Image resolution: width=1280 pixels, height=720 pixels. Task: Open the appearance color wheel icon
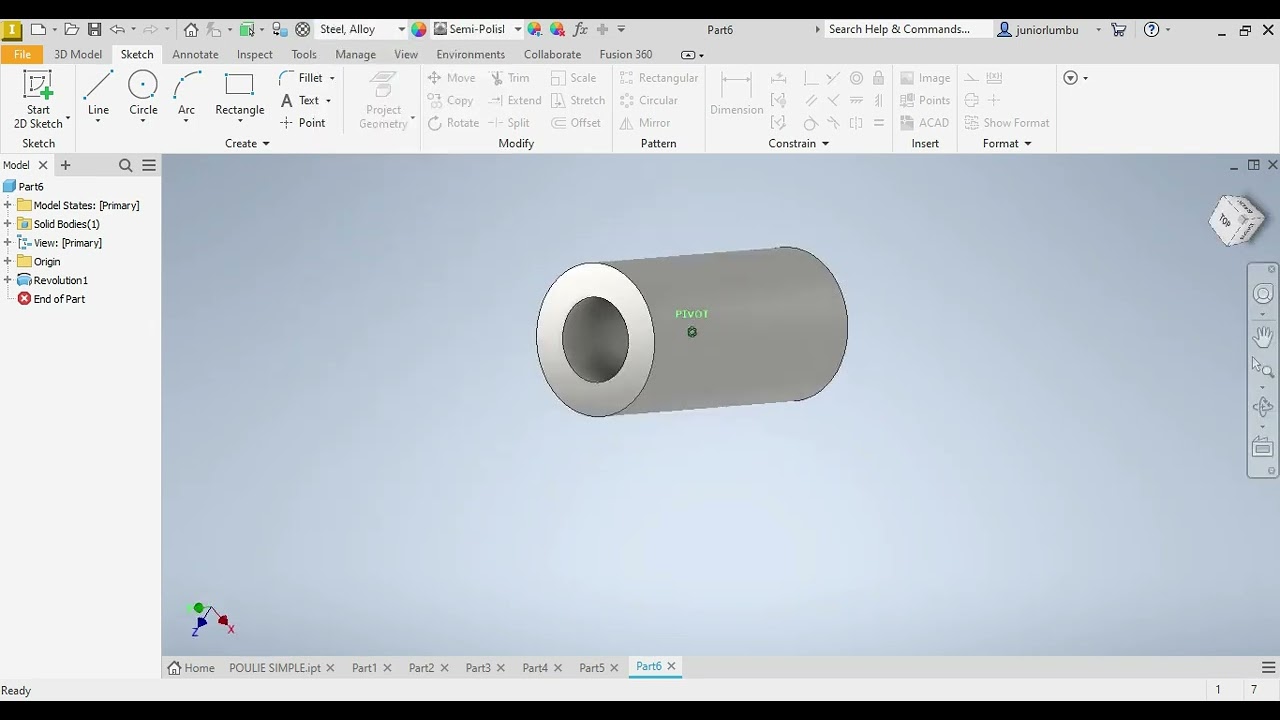419,29
